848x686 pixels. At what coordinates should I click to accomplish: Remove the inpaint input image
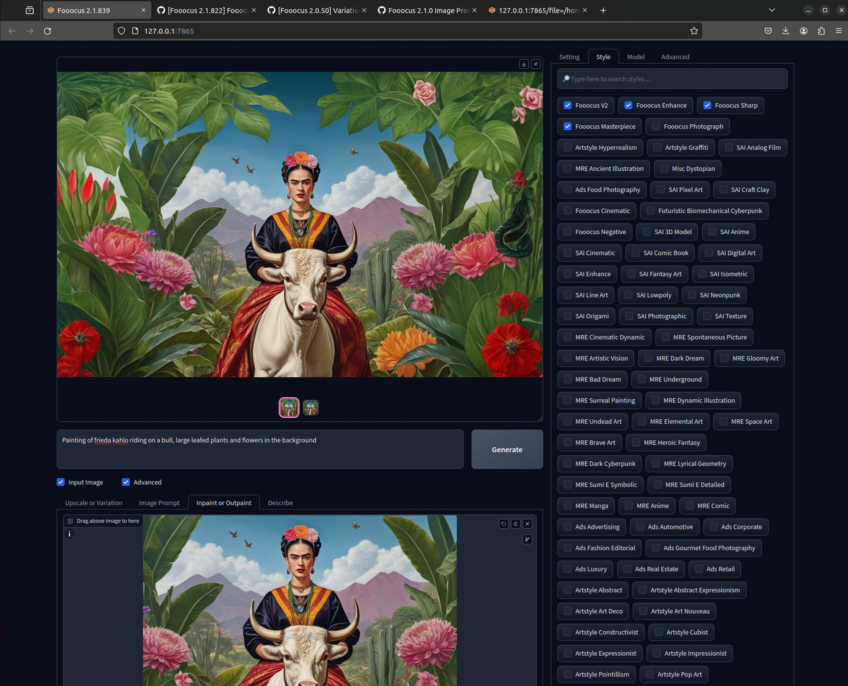pos(528,523)
